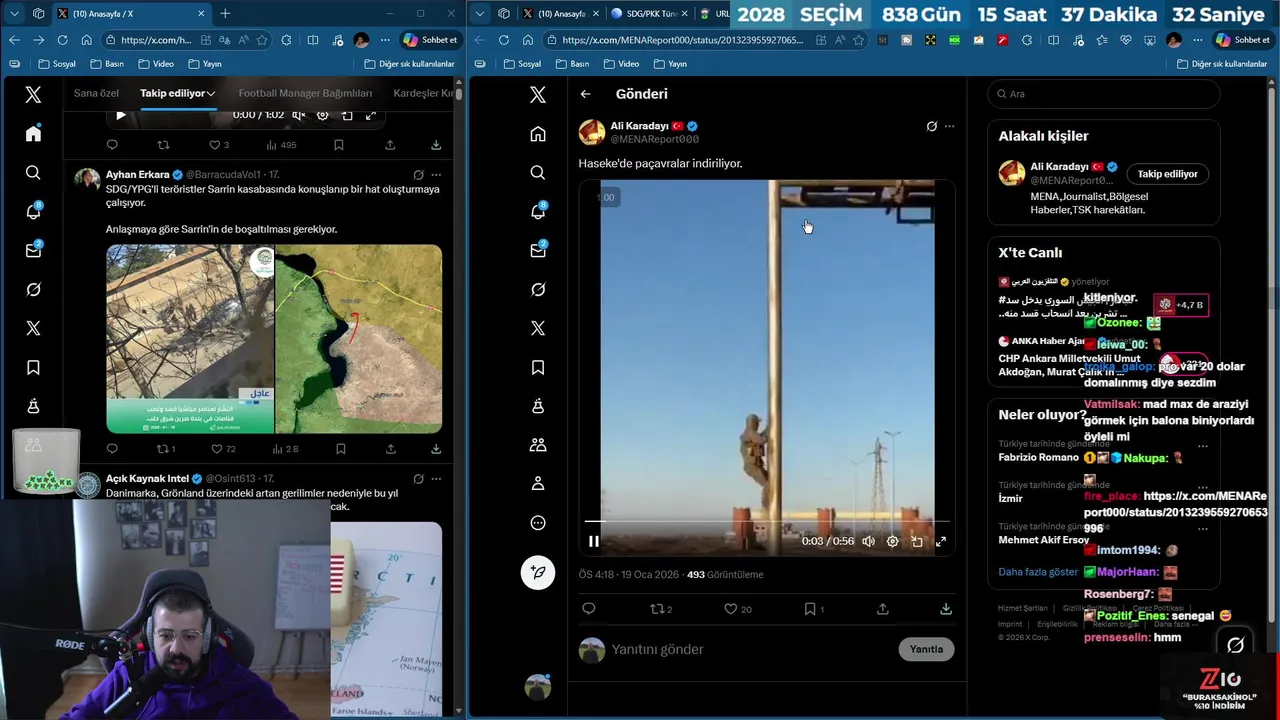The width and height of the screenshot is (1280, 720).
Task: Seek on the Haseke video progress bar
Action: [767, 521]
